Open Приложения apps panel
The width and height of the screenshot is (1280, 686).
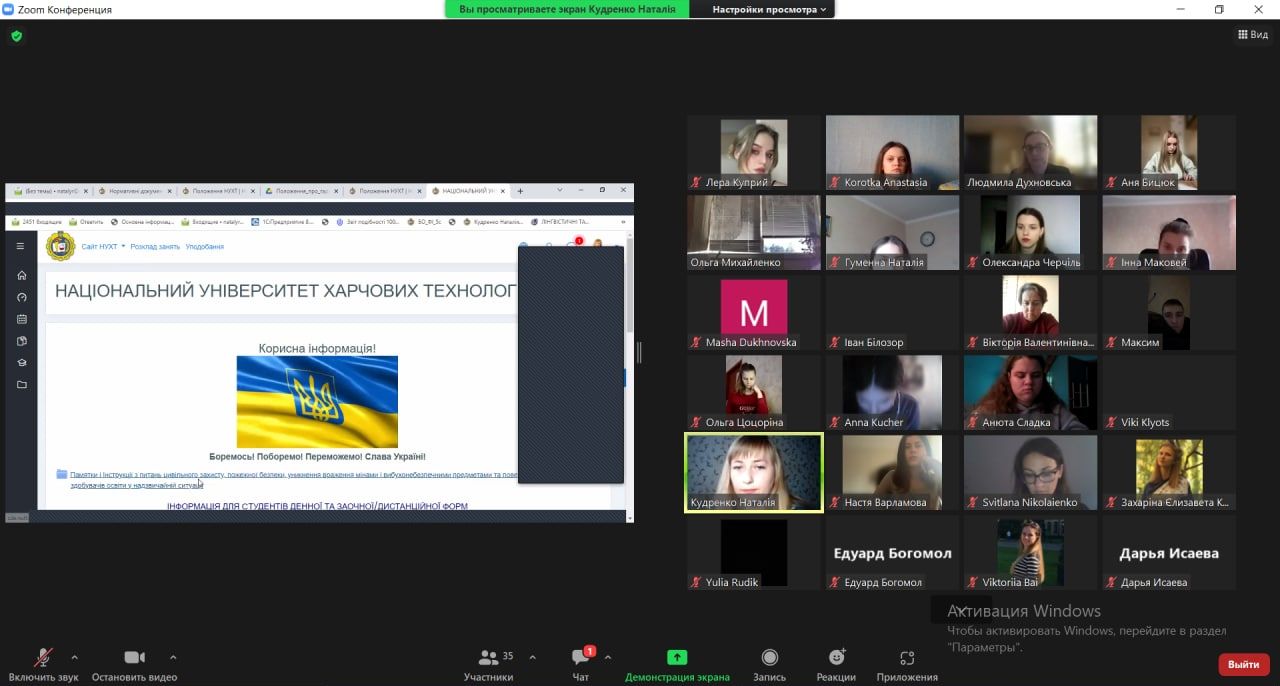tap(907, 665)
